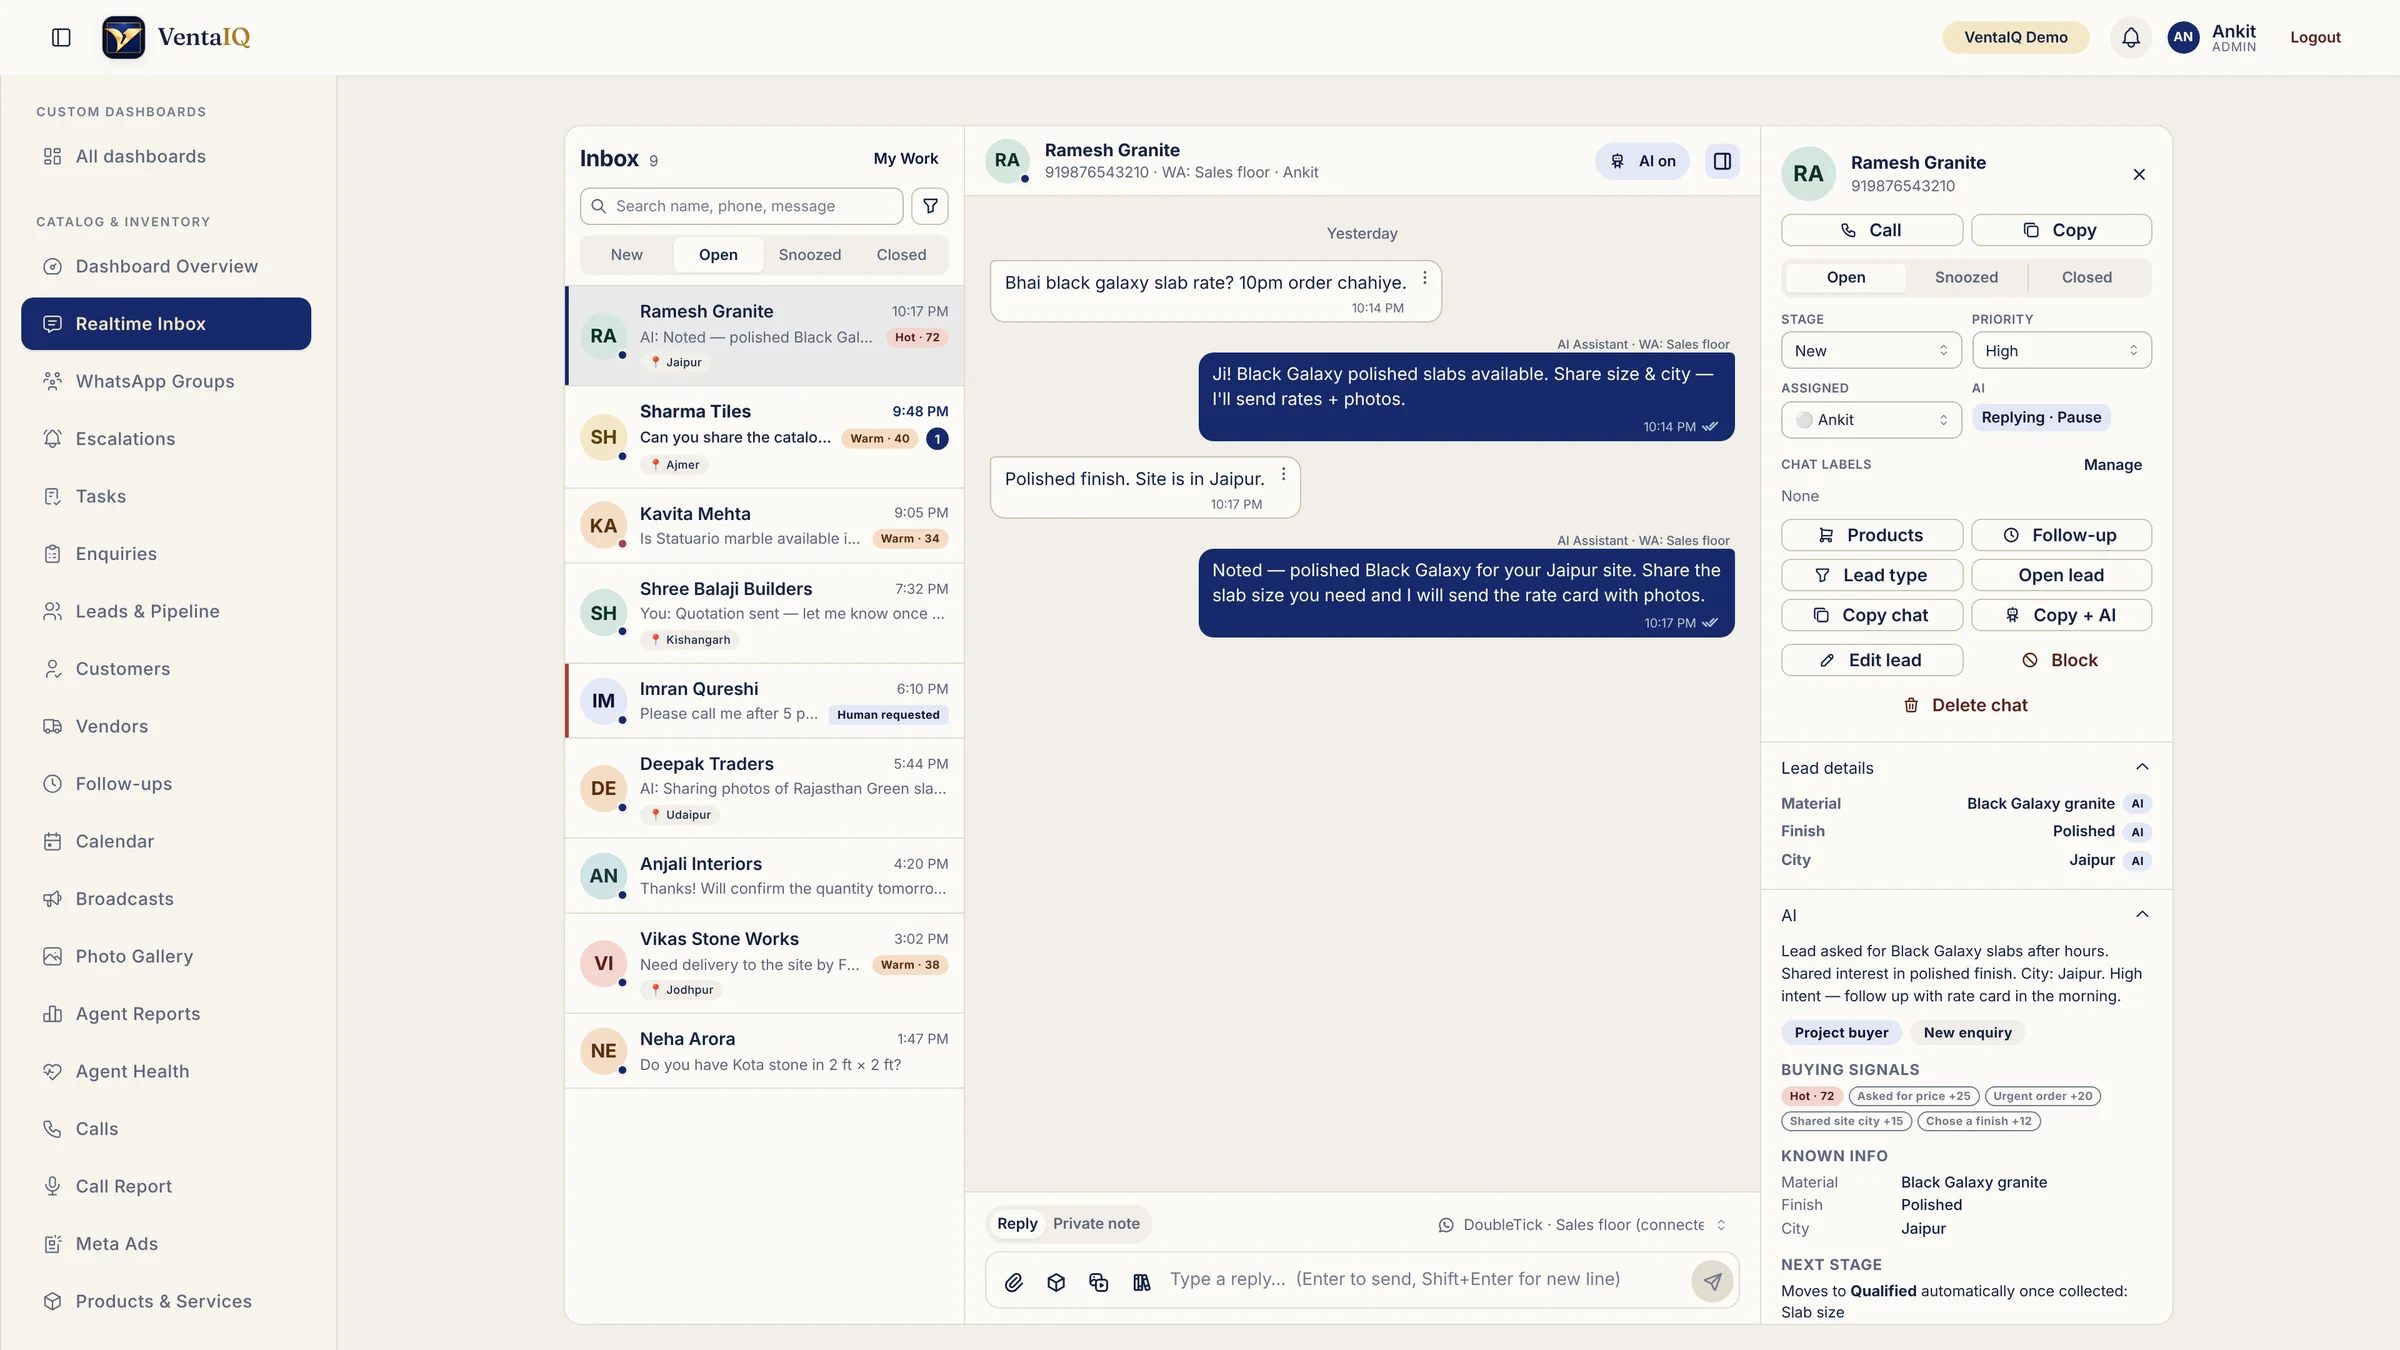2400x1350 pixels.
Task: Open message options for 'Polished finish. Site is in Jaipur.'
Action: [1284, 474]
